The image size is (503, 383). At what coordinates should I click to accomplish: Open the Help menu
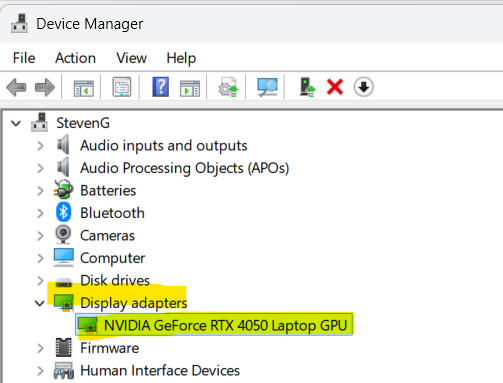[x=181, y=58]
